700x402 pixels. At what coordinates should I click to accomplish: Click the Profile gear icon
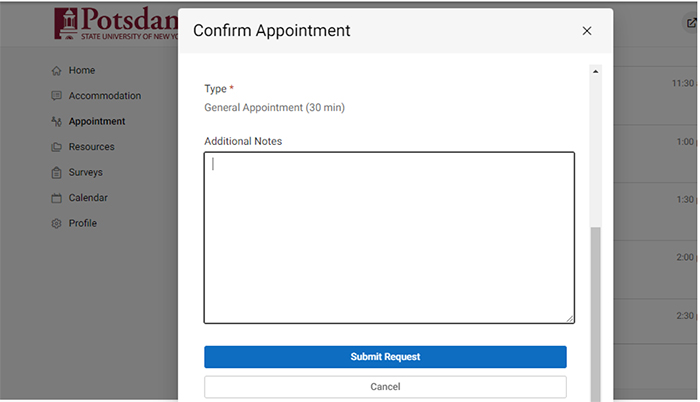point(56,223)
